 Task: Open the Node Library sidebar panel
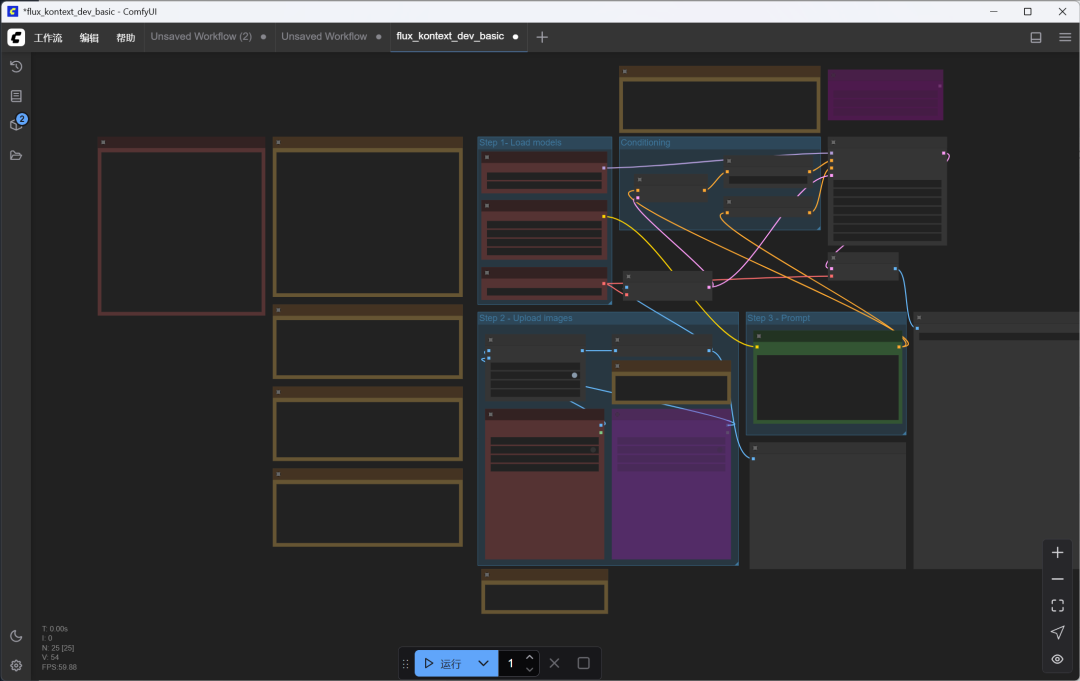pyautogui.click(x=16, y=96)
